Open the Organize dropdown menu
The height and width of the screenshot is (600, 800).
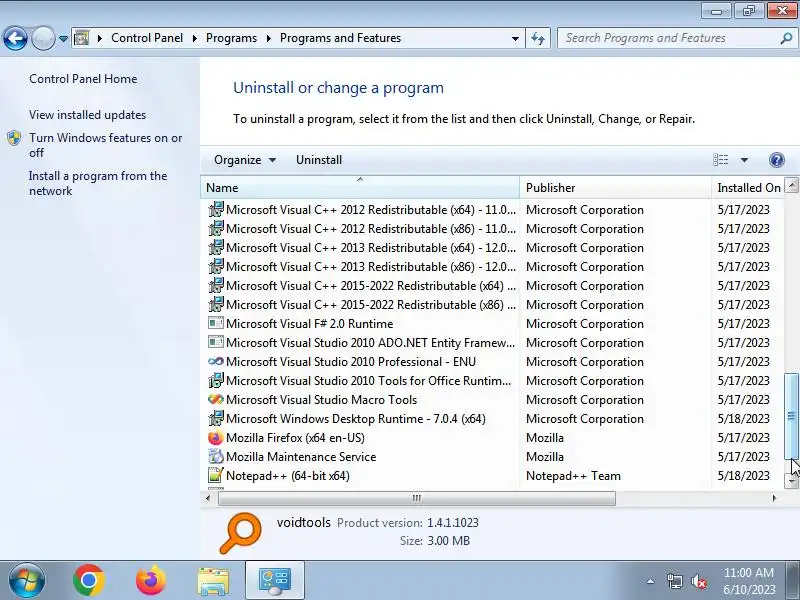click(x=245, y=160)
